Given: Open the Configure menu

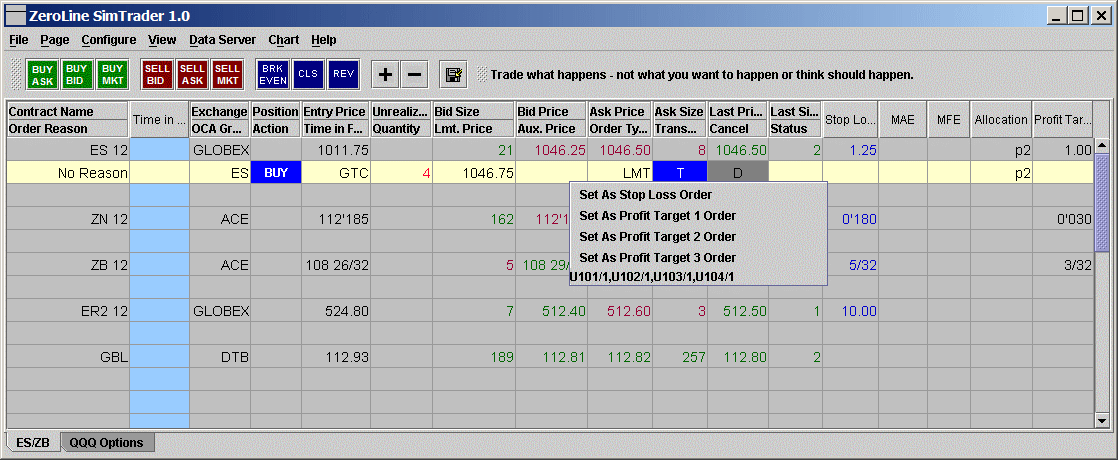Looking at the screenshot, I should tap(108, 40).
